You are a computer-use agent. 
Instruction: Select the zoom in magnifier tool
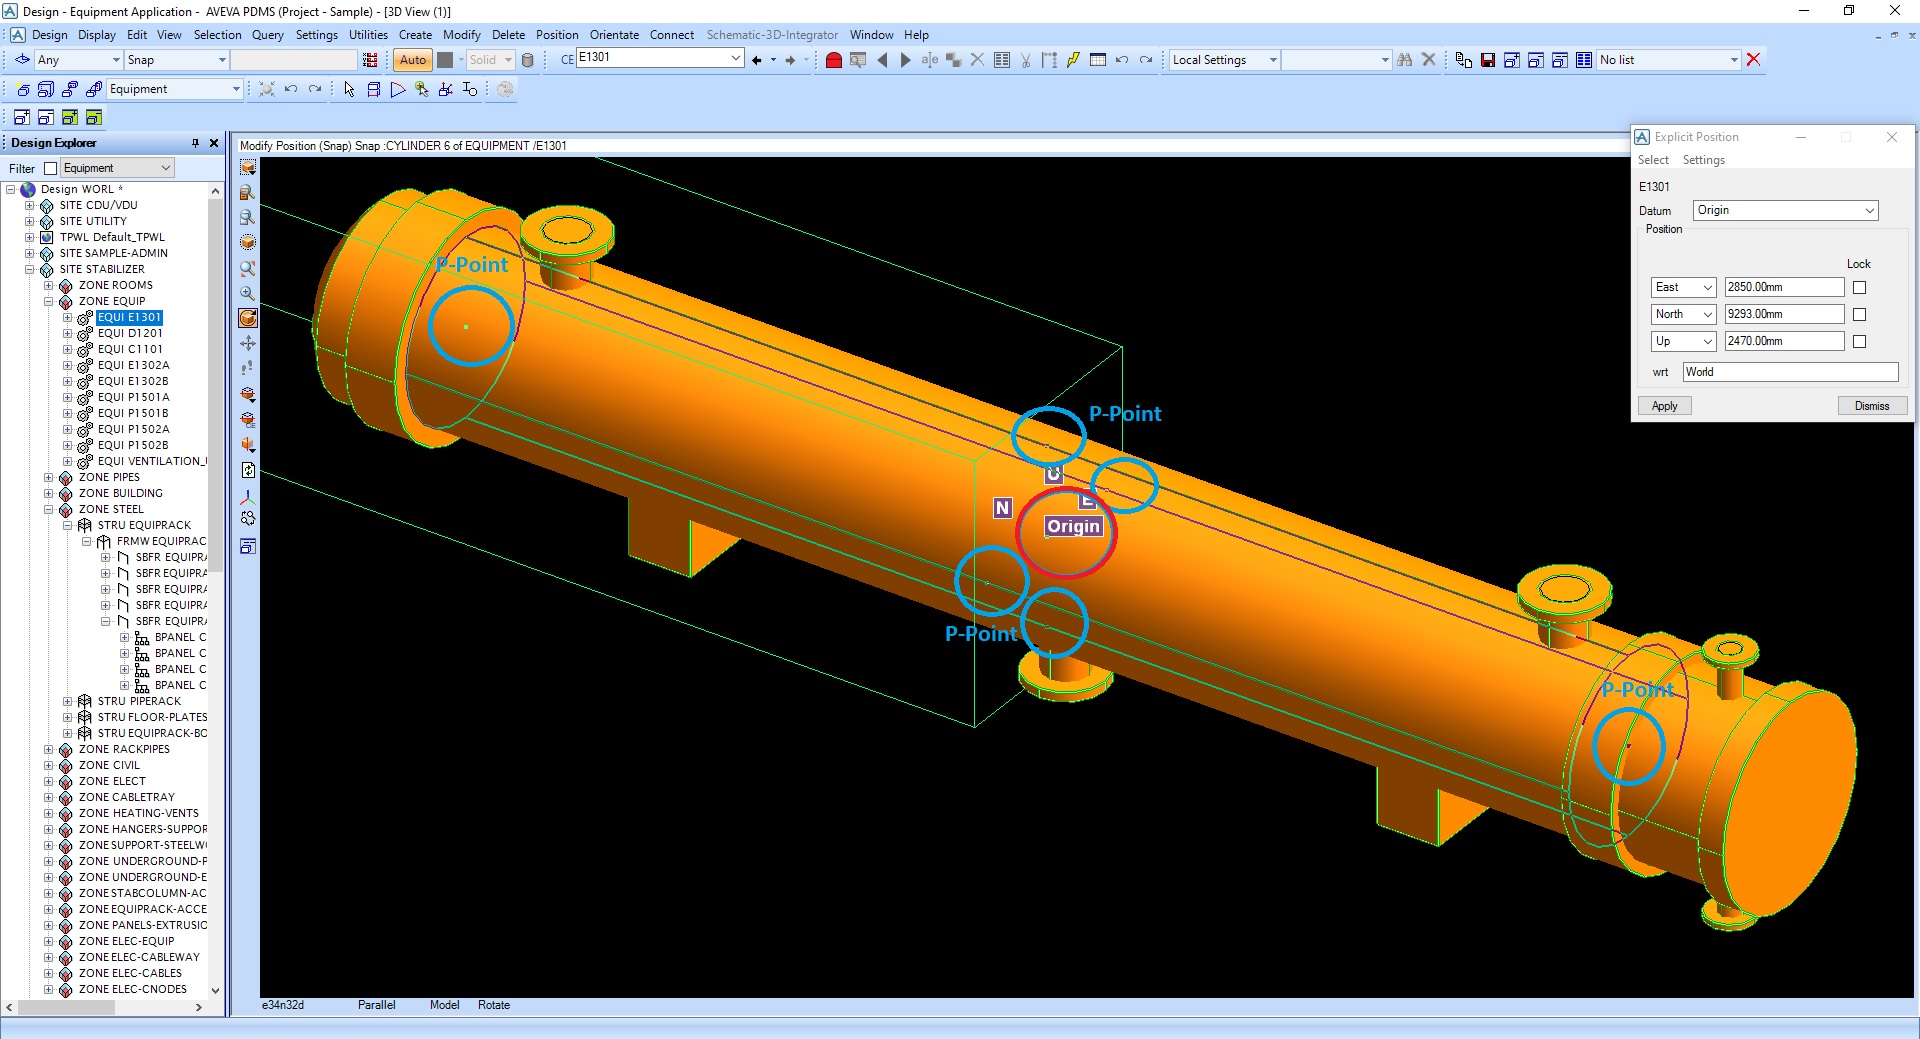248,294
